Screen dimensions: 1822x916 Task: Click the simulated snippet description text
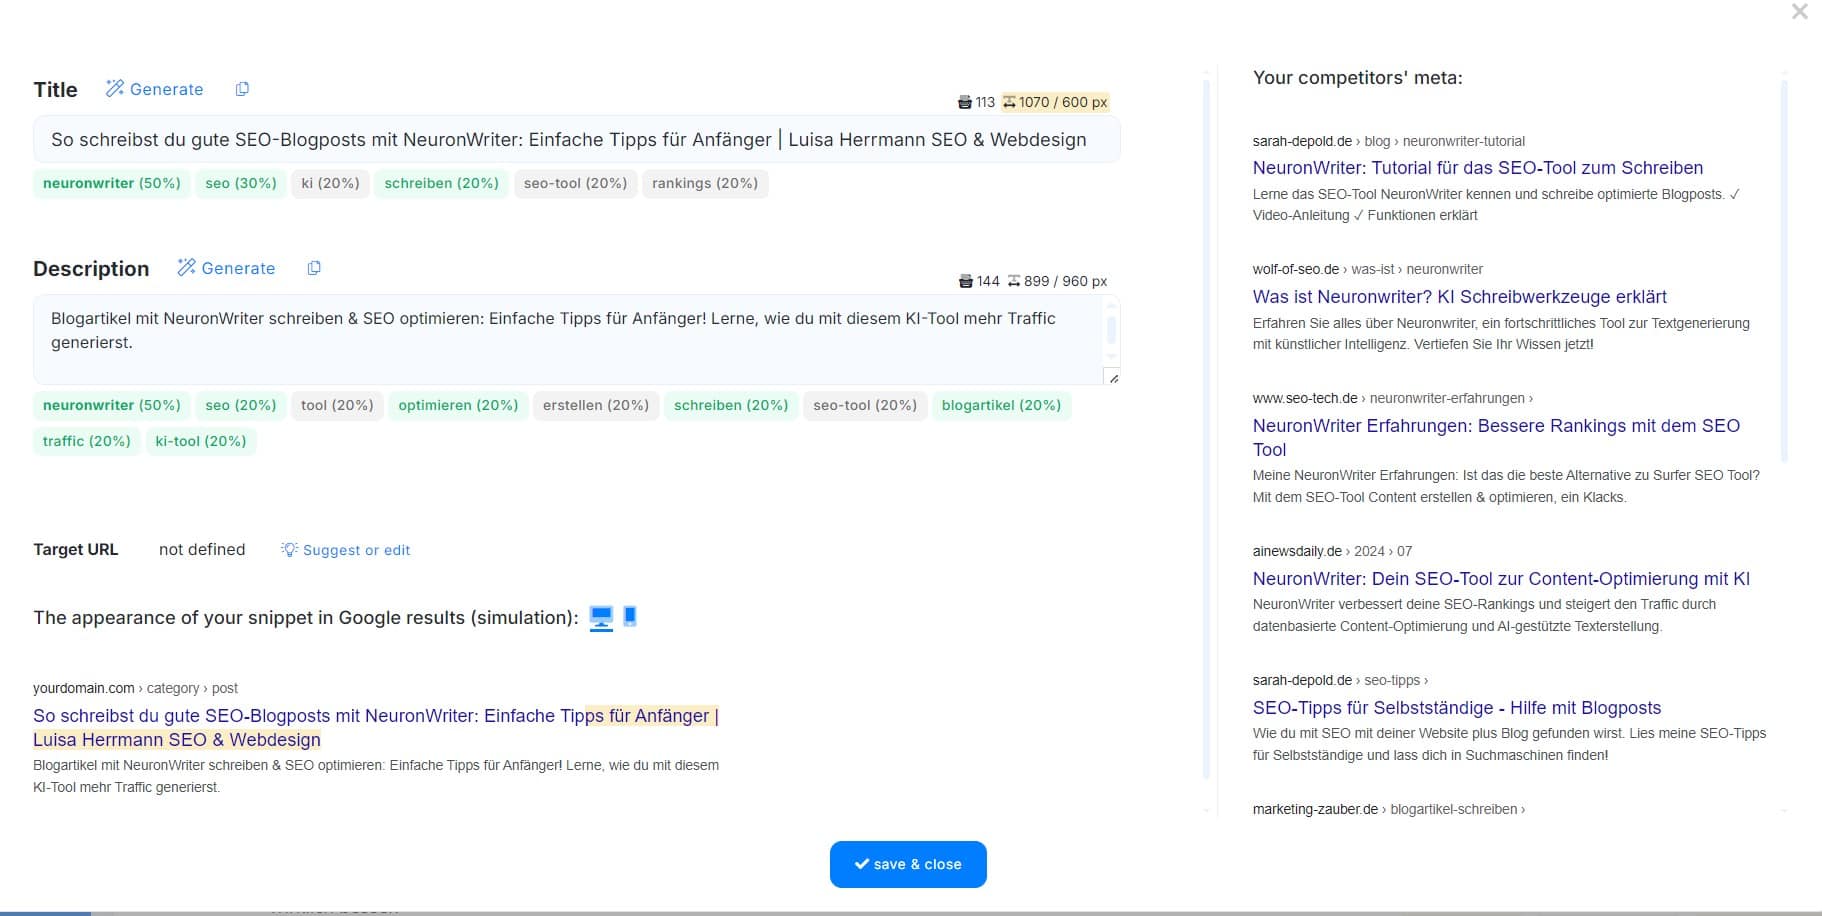[x=376, y=776]
